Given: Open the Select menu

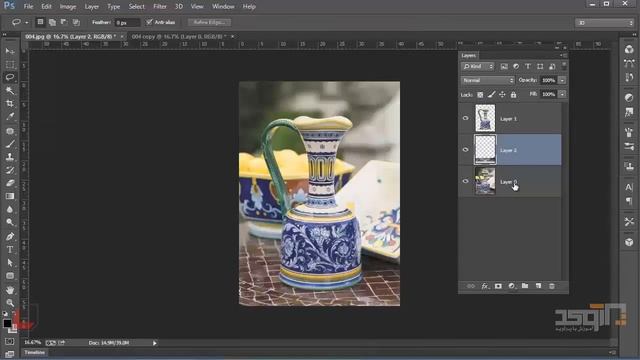Looking at the screenshot, I should click(136, 7).
